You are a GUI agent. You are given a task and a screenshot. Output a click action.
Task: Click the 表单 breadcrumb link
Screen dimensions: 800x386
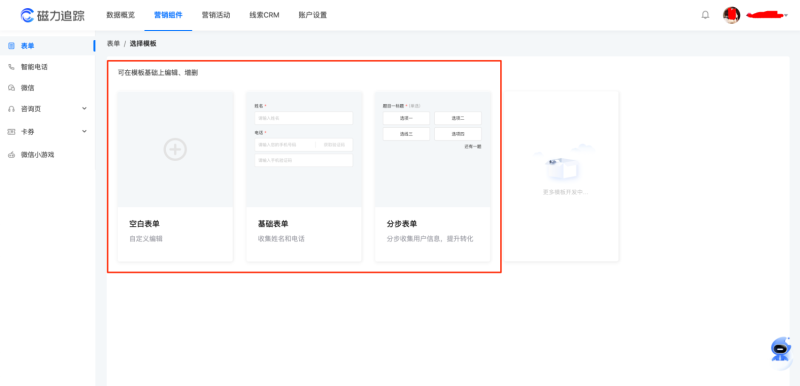pyautogui.click(x=113, y=44)
